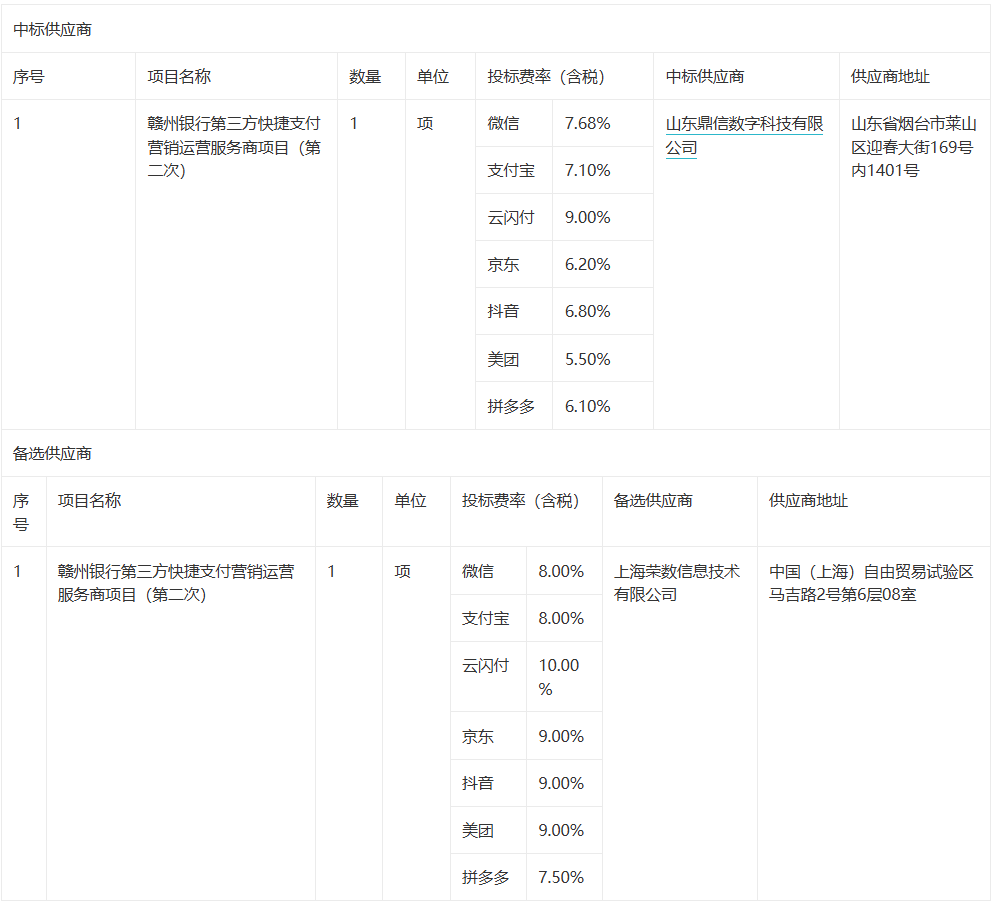Open the 山东鼎信数字科技有限公司 link
This screenshot has height=904, width=994.
click(x=744, y=136)
